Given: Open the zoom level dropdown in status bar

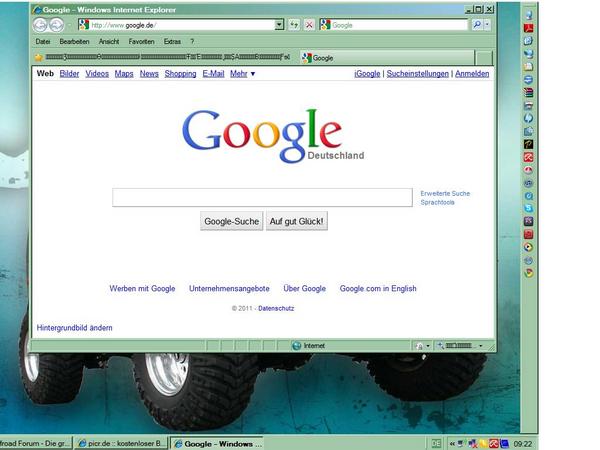Looking at the screenshot, I should tap(481, 346).
